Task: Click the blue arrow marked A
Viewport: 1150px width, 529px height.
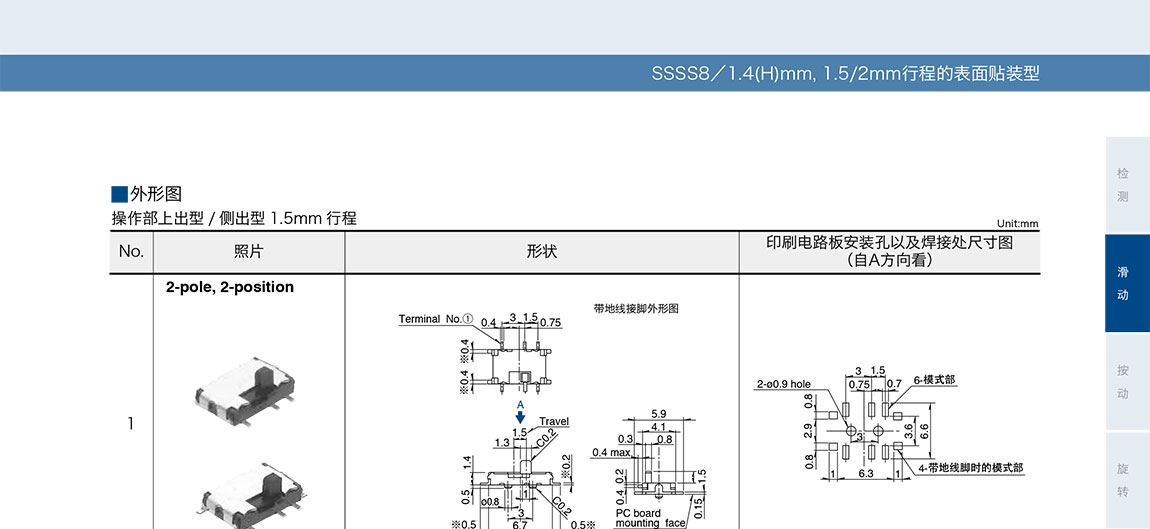Action: pos(520,415)
